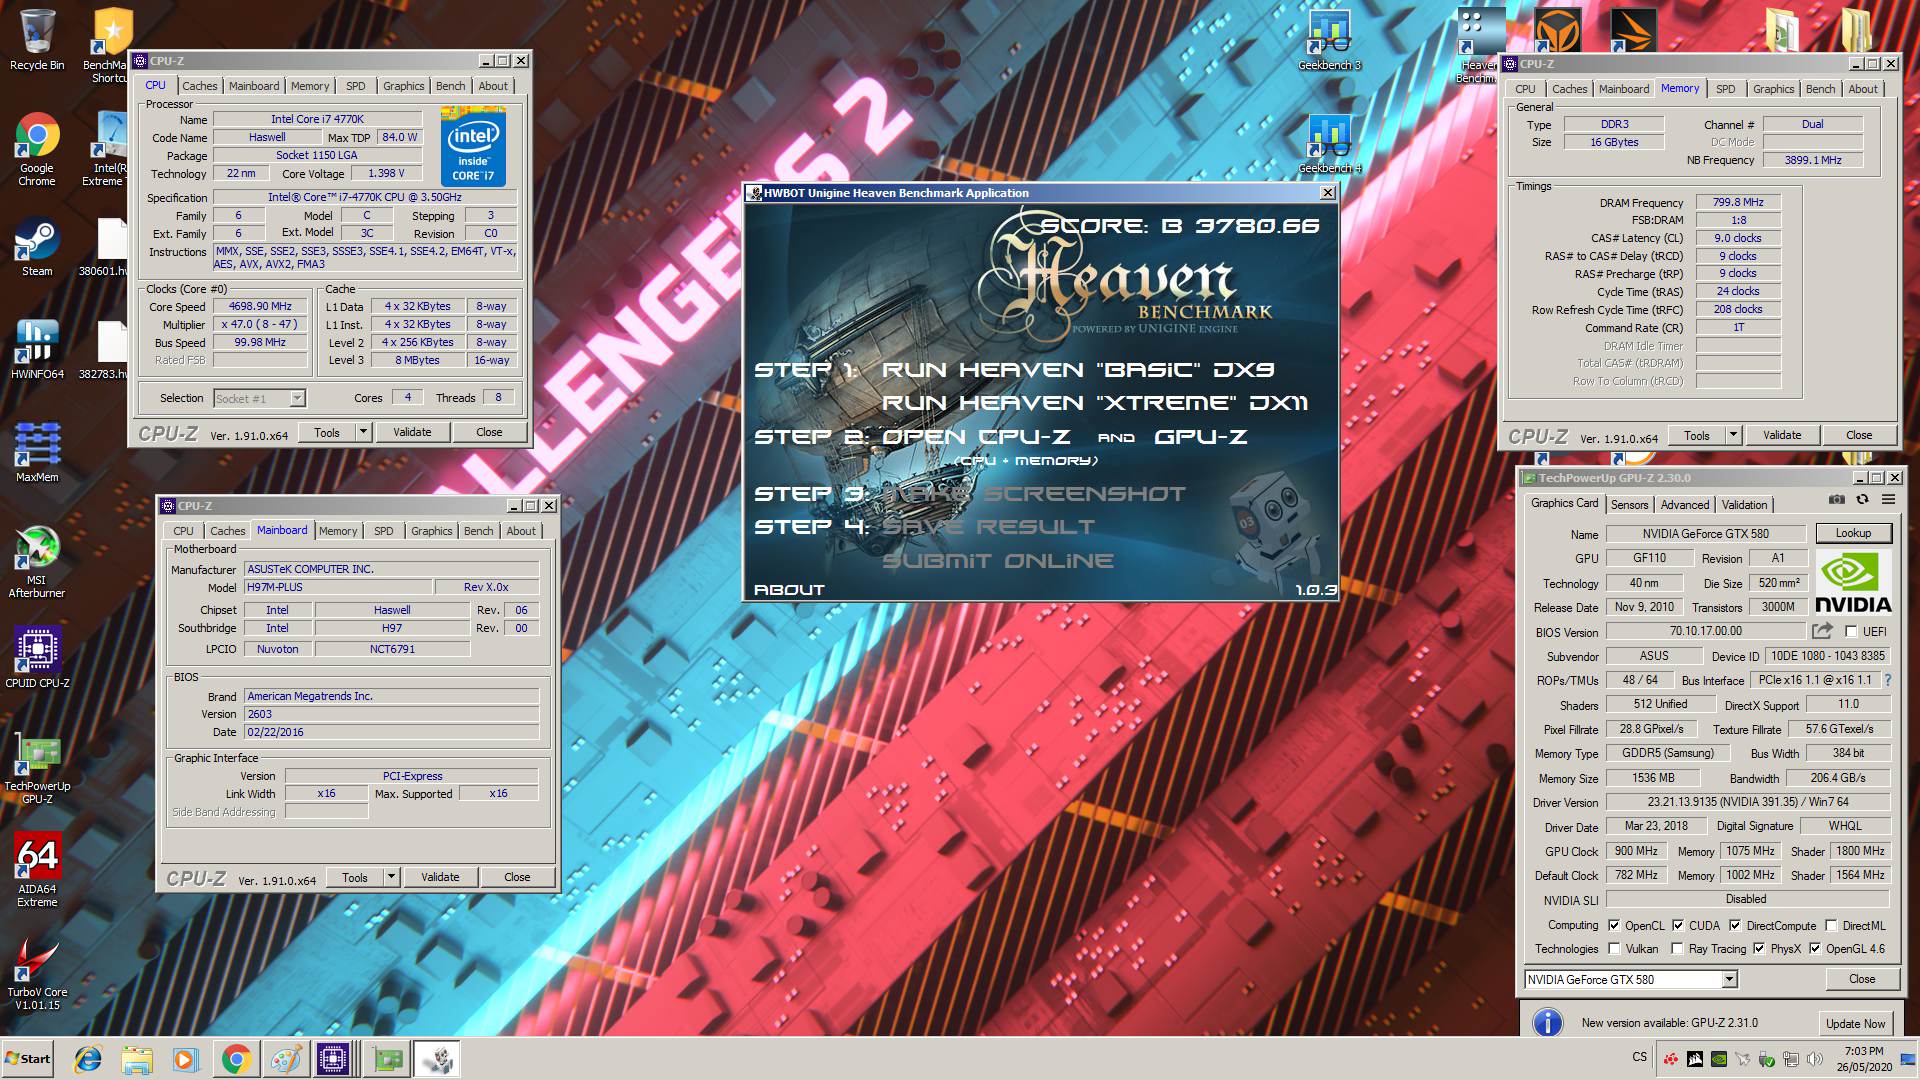Switch to the Graphics tab in the CPU-Z Memory window

[x=1773, y=89]
